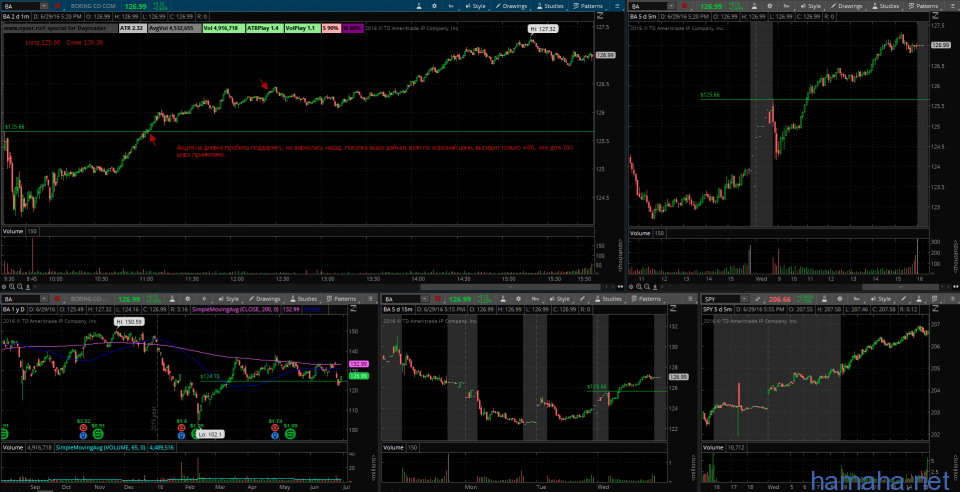Enter symbol field in top-right BA chart

point(650,6)
